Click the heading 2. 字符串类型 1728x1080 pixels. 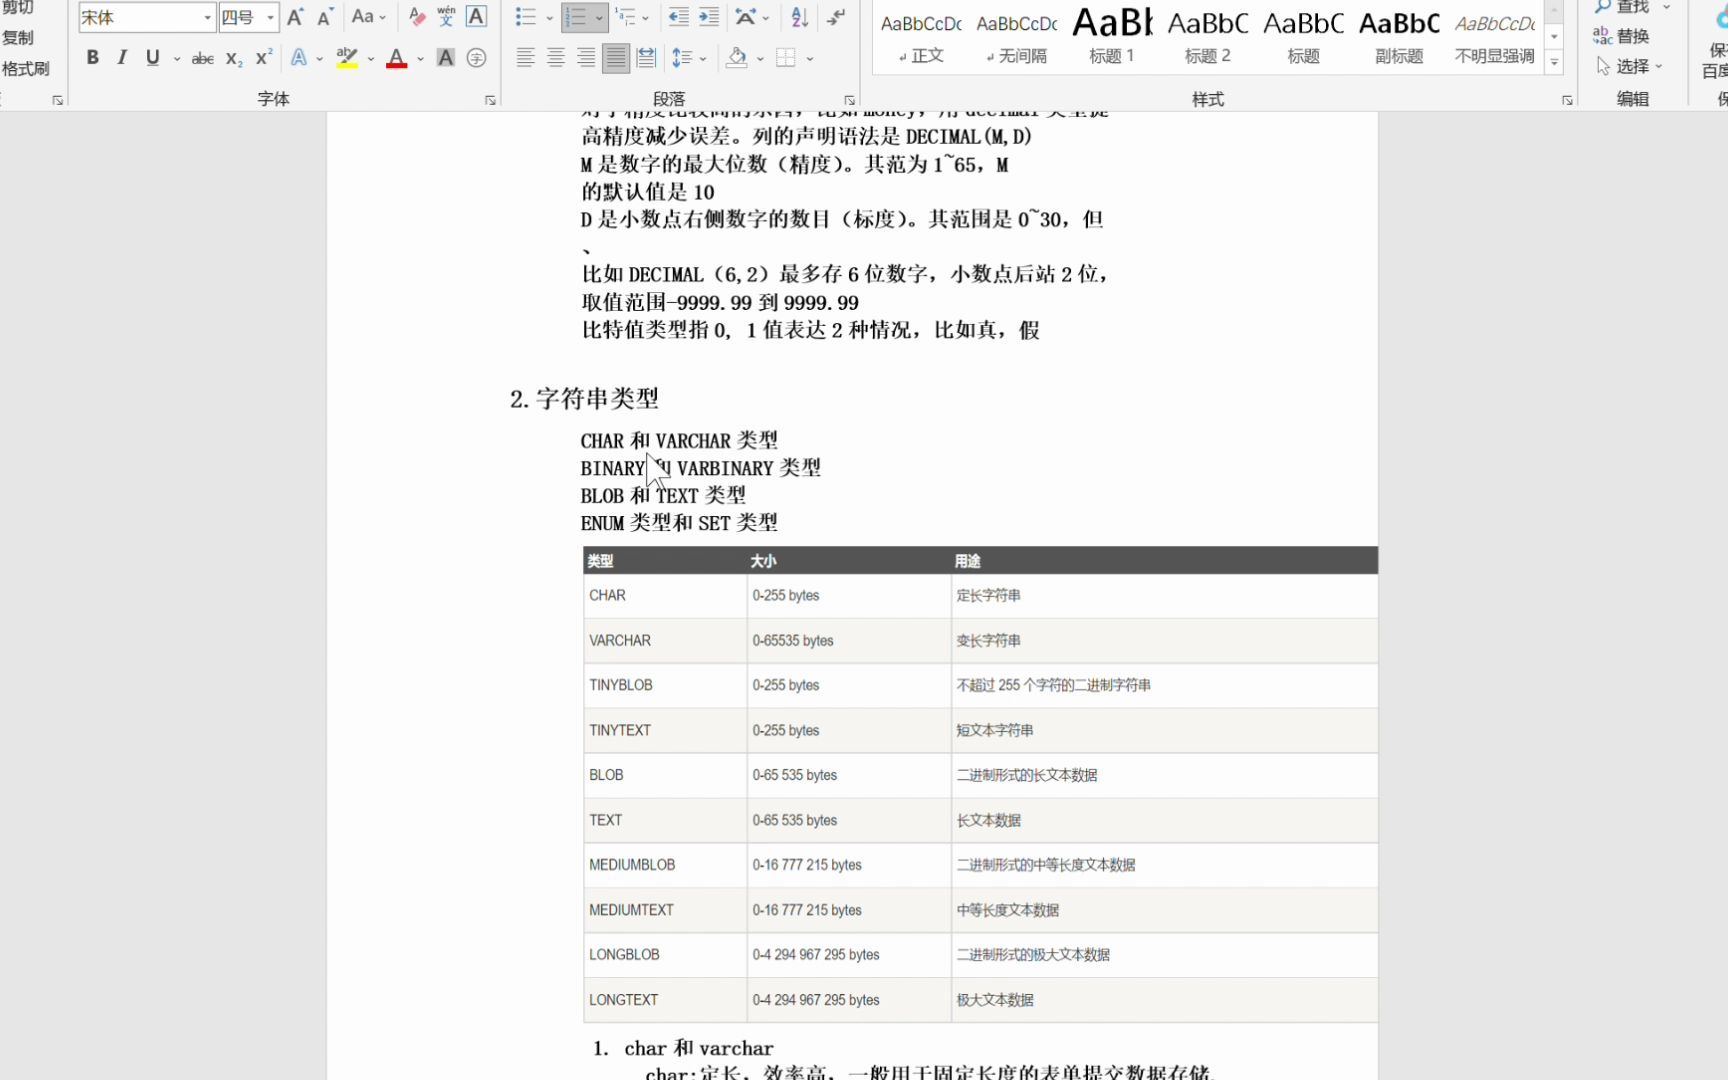(x=584, y=399)
